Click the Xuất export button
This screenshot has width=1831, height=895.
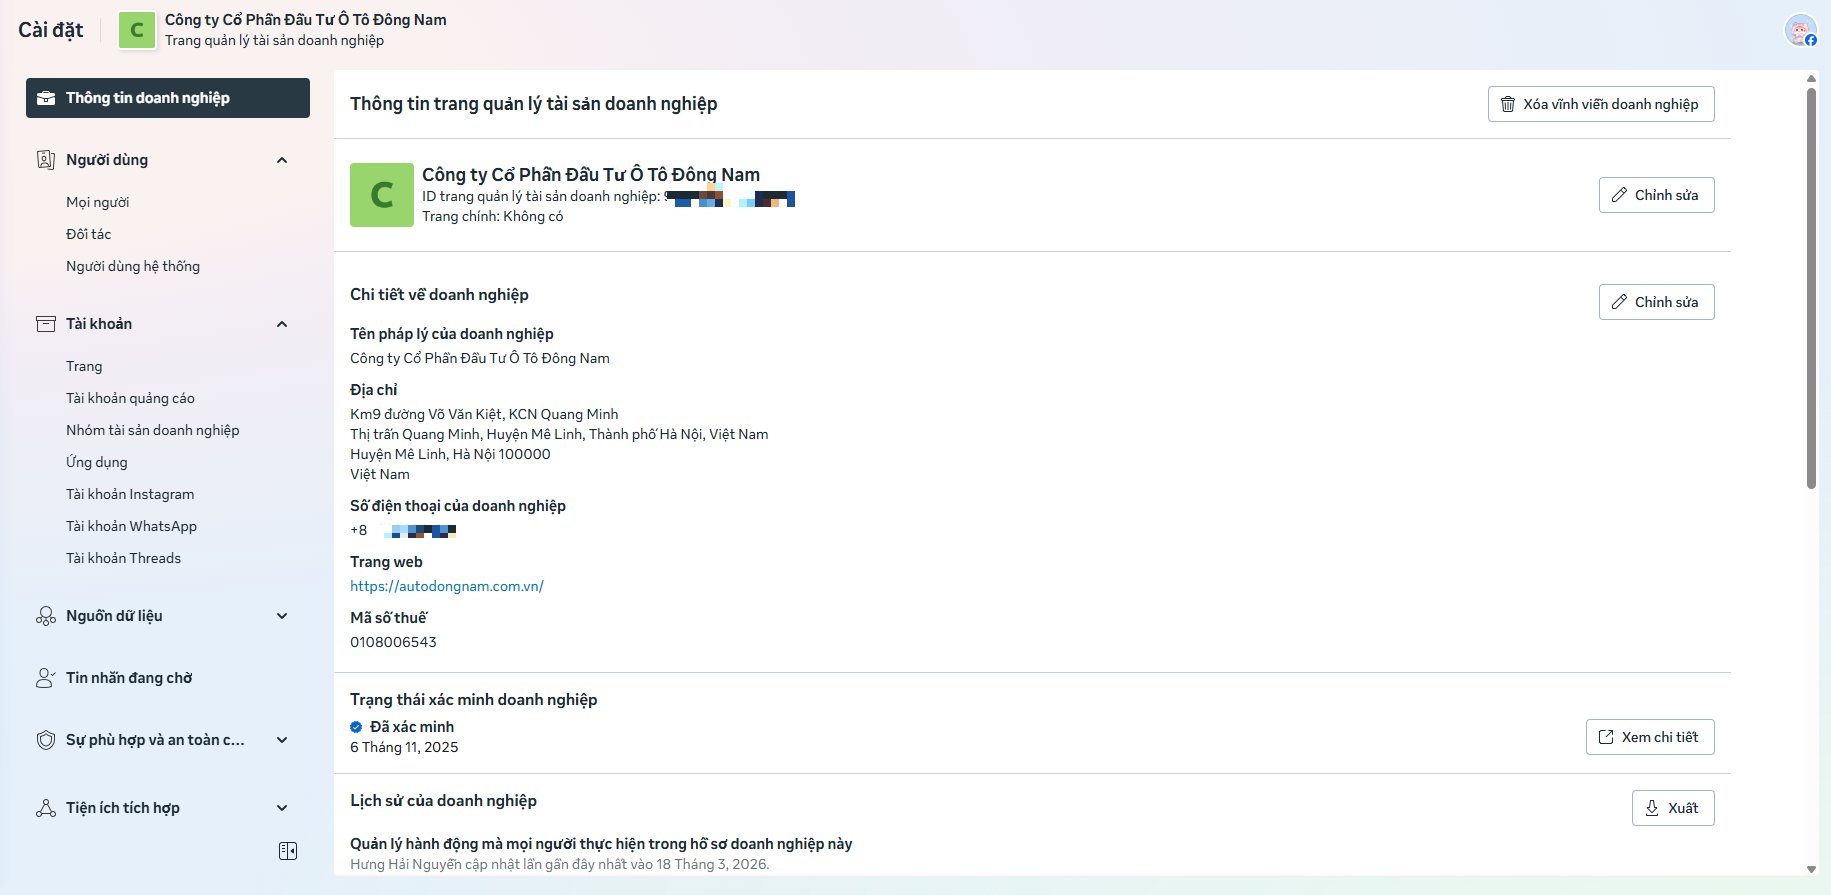click(1673, 808)
